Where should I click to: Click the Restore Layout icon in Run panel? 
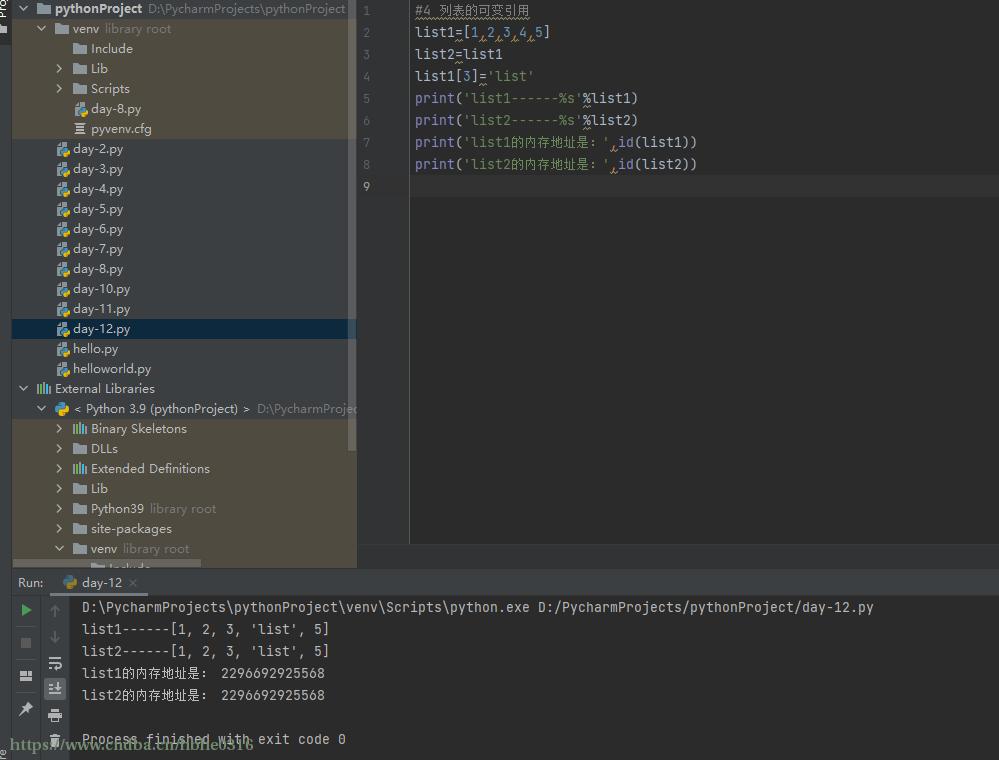26,676
